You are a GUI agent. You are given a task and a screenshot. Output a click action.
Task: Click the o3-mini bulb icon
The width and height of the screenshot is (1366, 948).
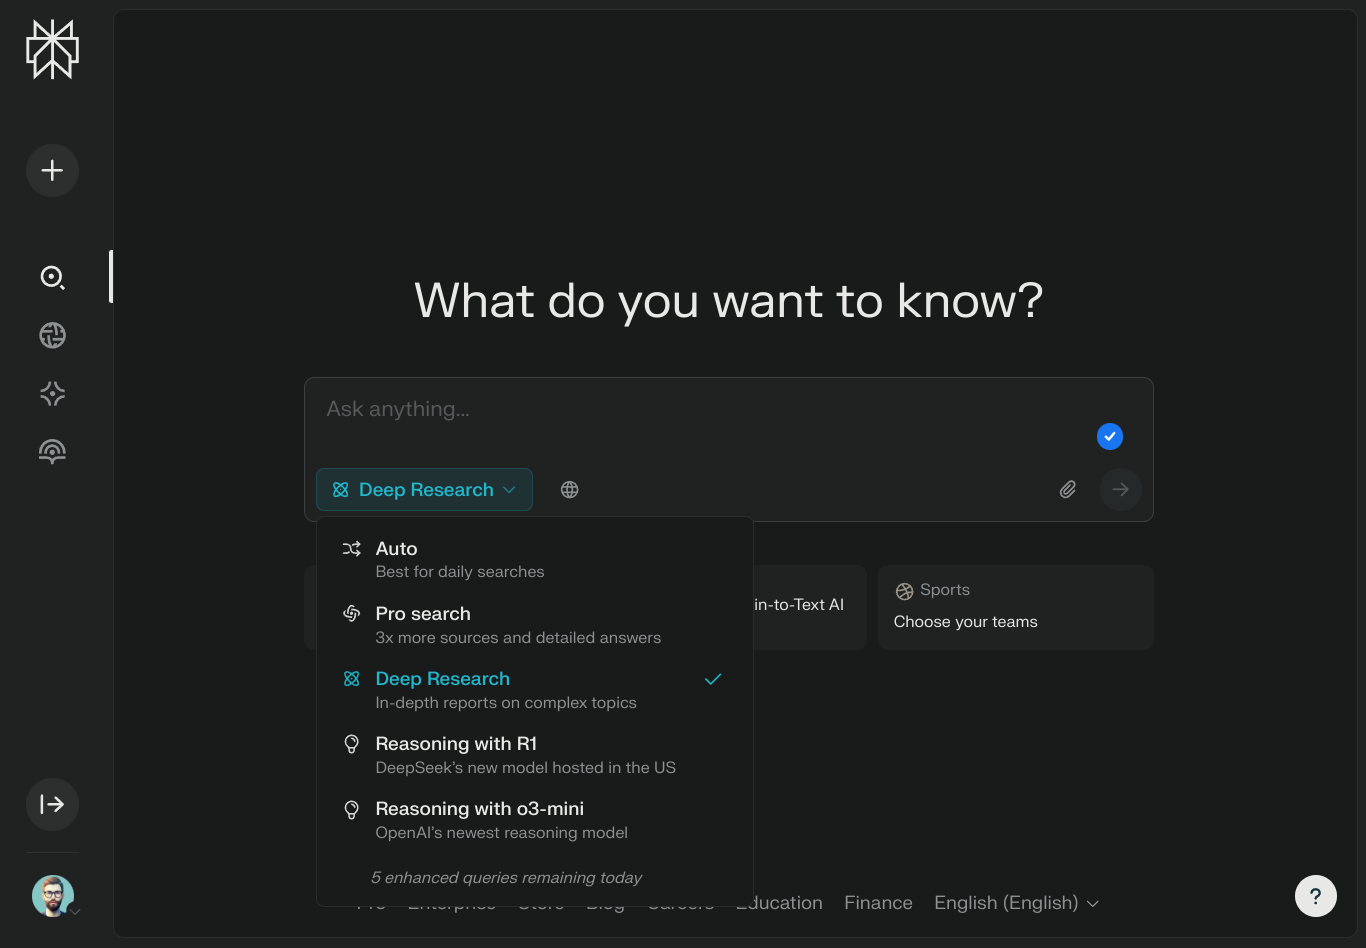click(x=351, y=809)
